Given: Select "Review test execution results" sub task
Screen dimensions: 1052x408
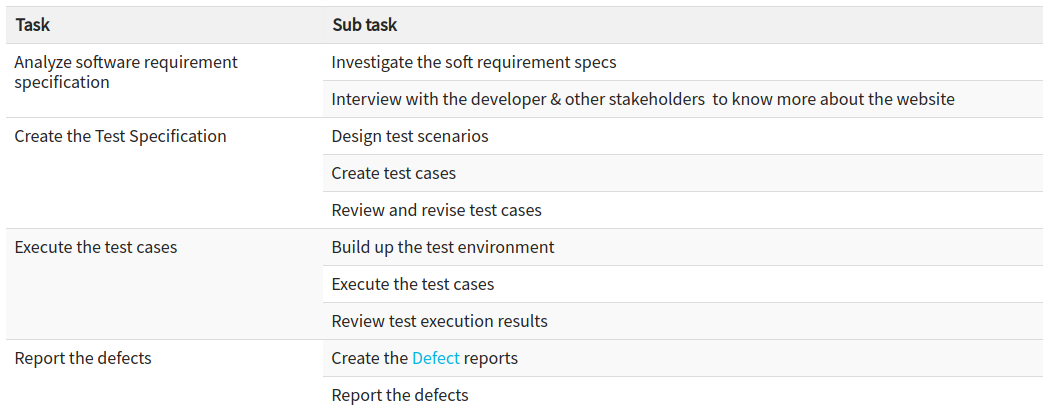Looking at the screenshot, I should coord(439,321).
